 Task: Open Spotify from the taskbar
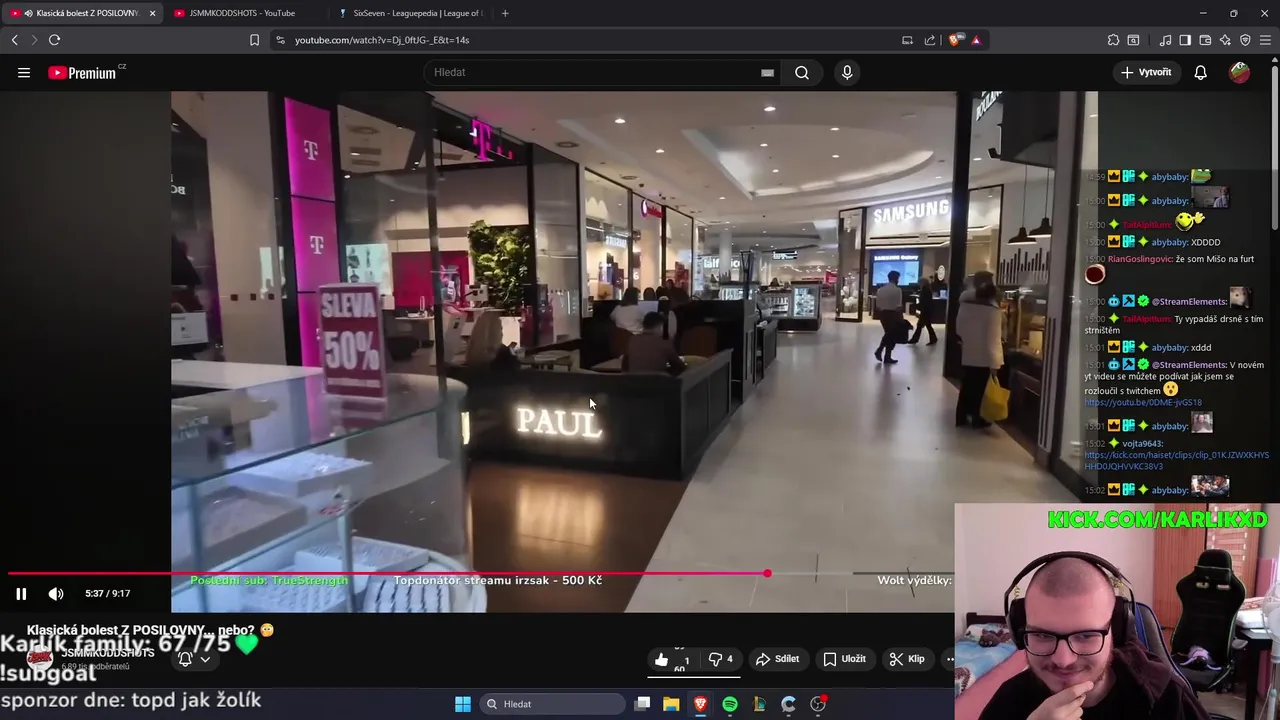730,704
